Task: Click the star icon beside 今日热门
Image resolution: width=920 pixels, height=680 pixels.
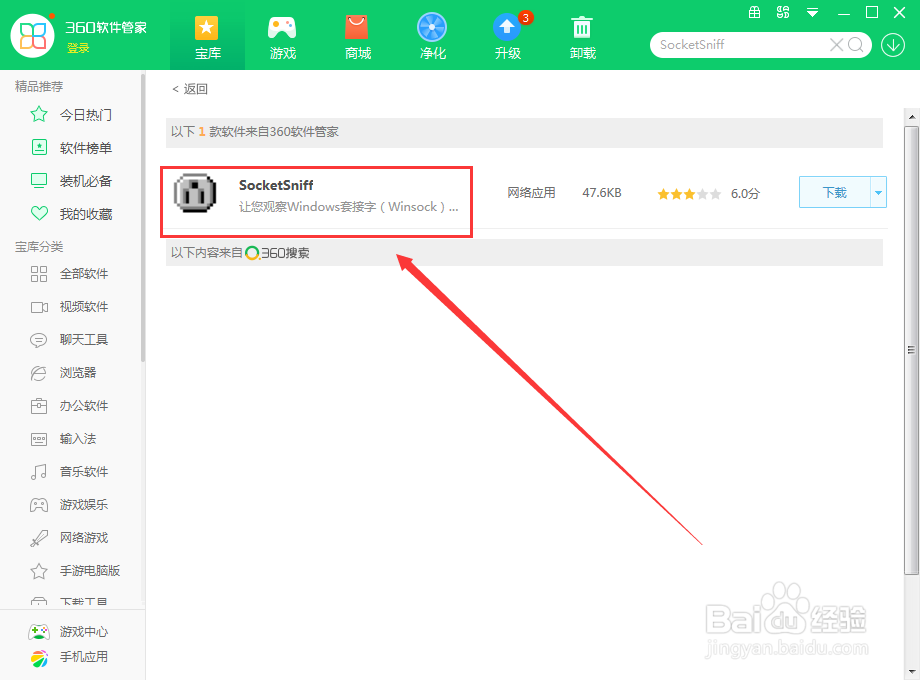Action: 39,114
